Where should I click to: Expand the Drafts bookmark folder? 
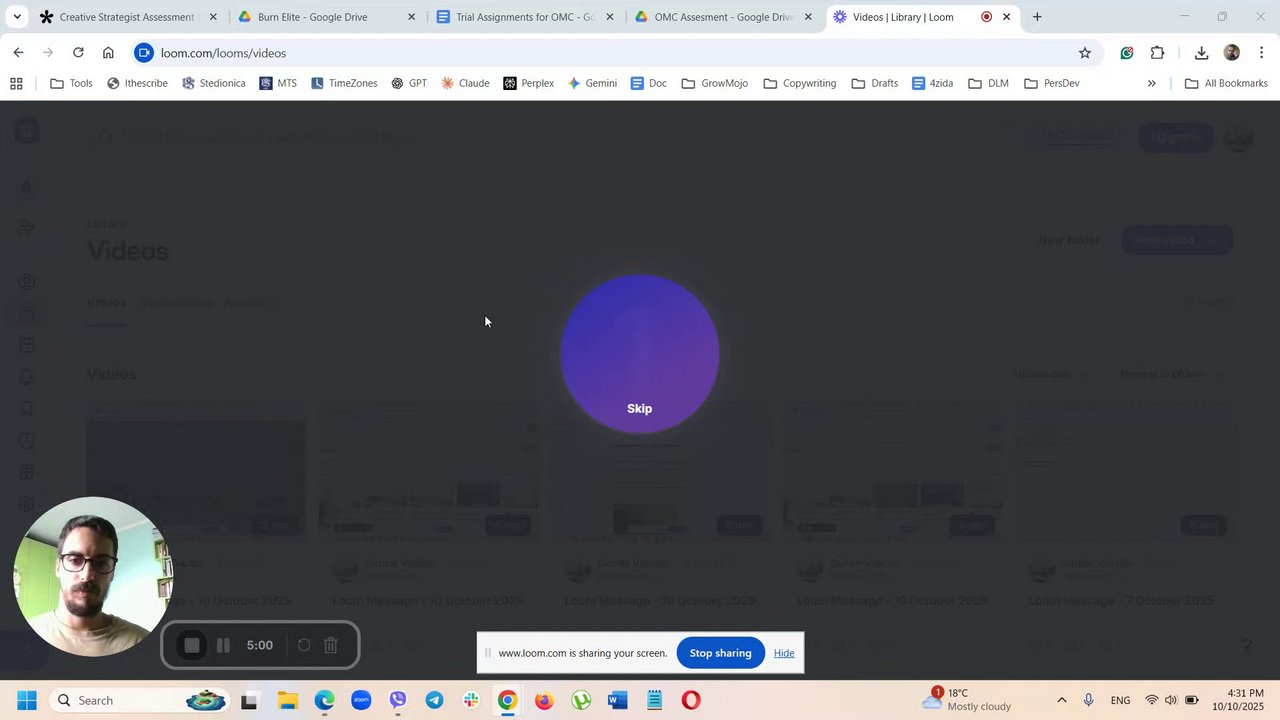(875, 83)
